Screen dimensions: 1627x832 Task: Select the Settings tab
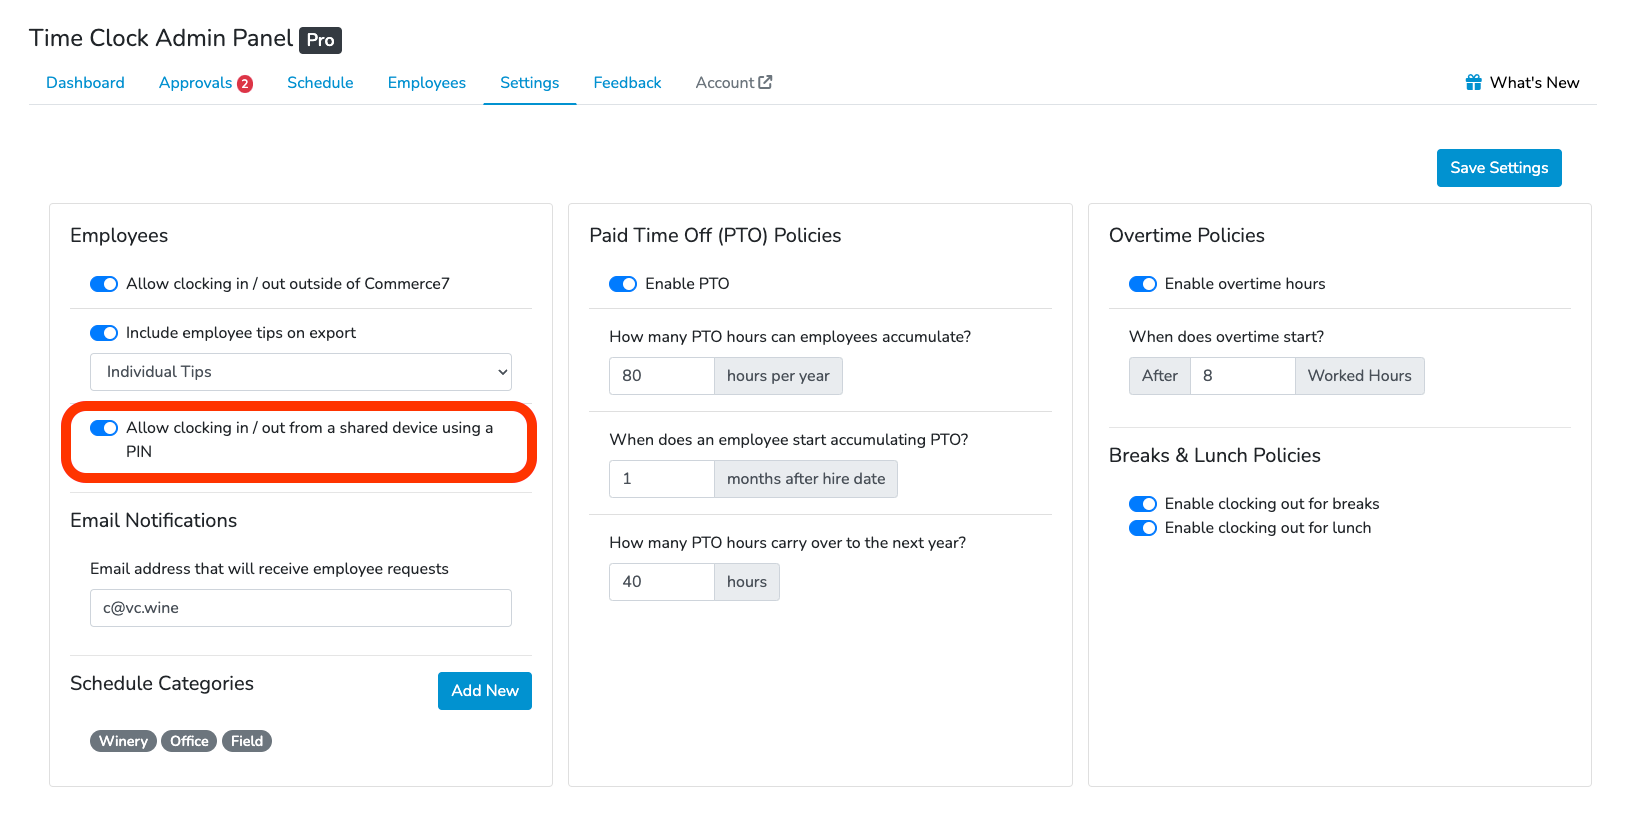(529, 83)
